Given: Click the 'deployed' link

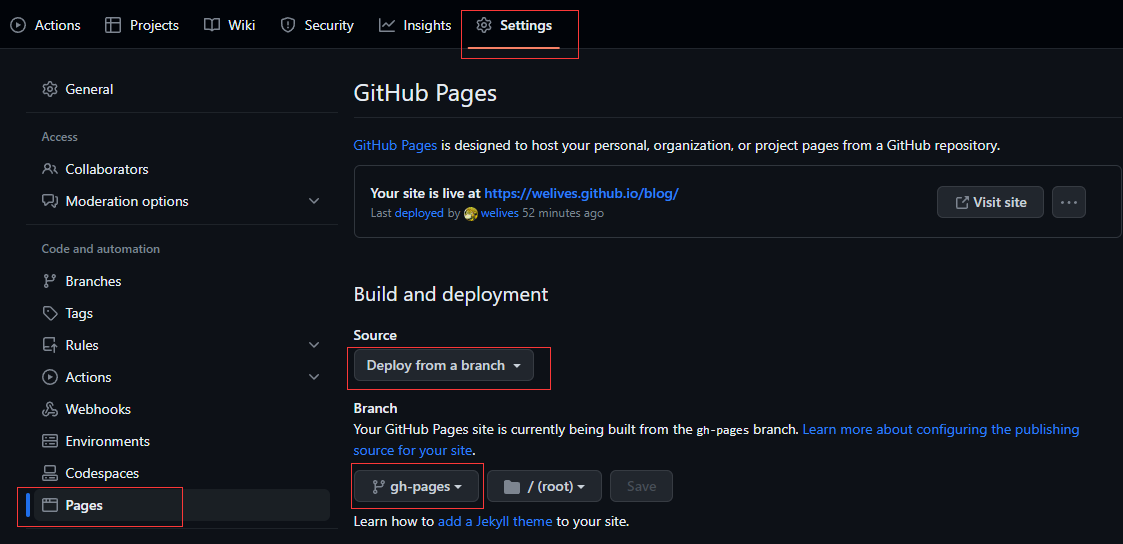Looking at the screenshot, I should pyautogui.click(x=419, y=213).
